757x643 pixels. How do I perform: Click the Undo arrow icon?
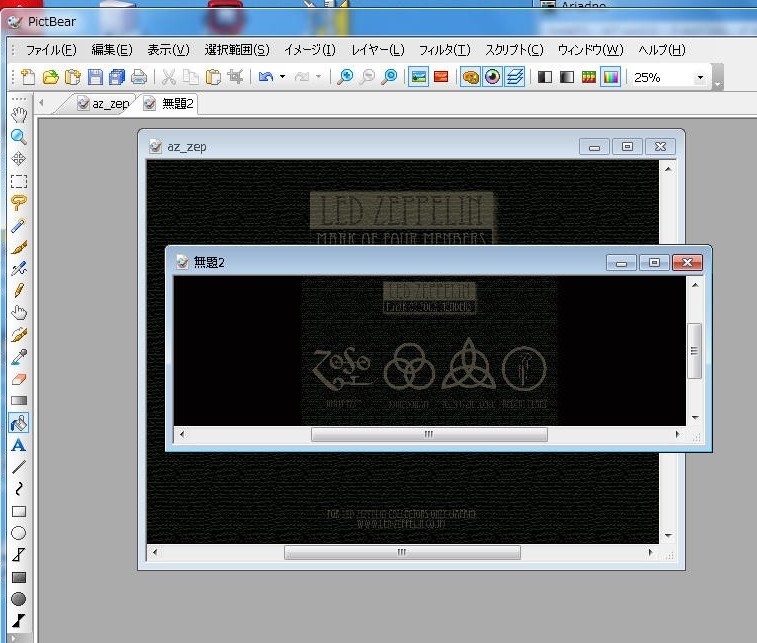pos(266,77)
